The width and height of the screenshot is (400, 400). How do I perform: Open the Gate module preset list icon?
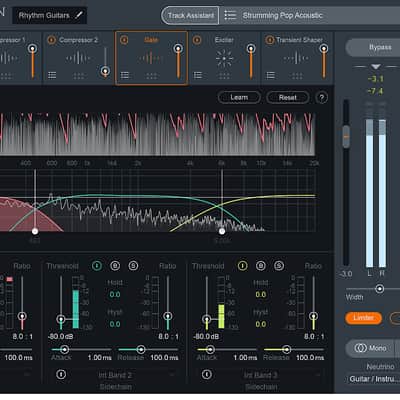point(125,75)
